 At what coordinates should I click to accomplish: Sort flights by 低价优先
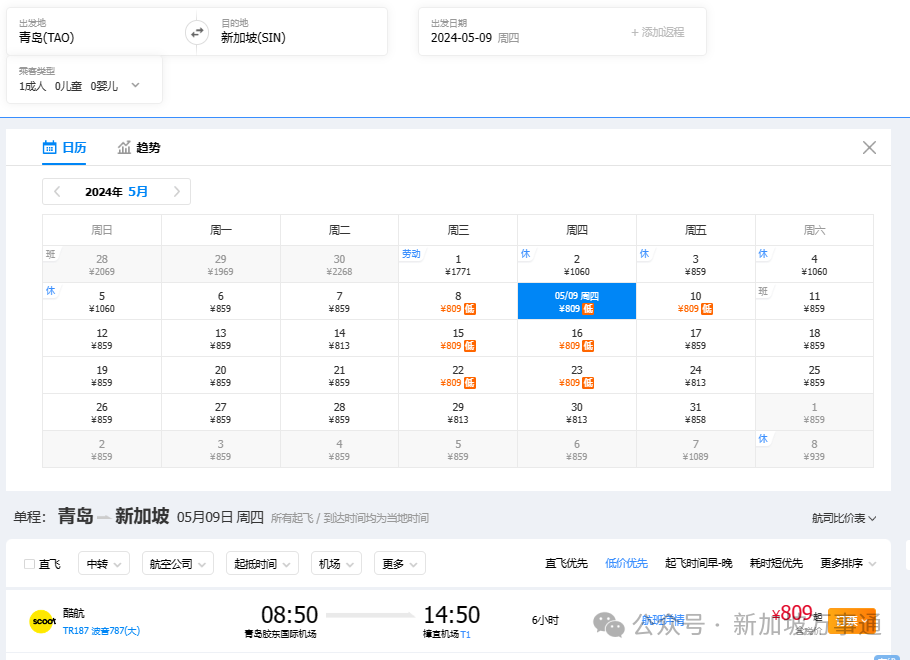tap(626, 563)
